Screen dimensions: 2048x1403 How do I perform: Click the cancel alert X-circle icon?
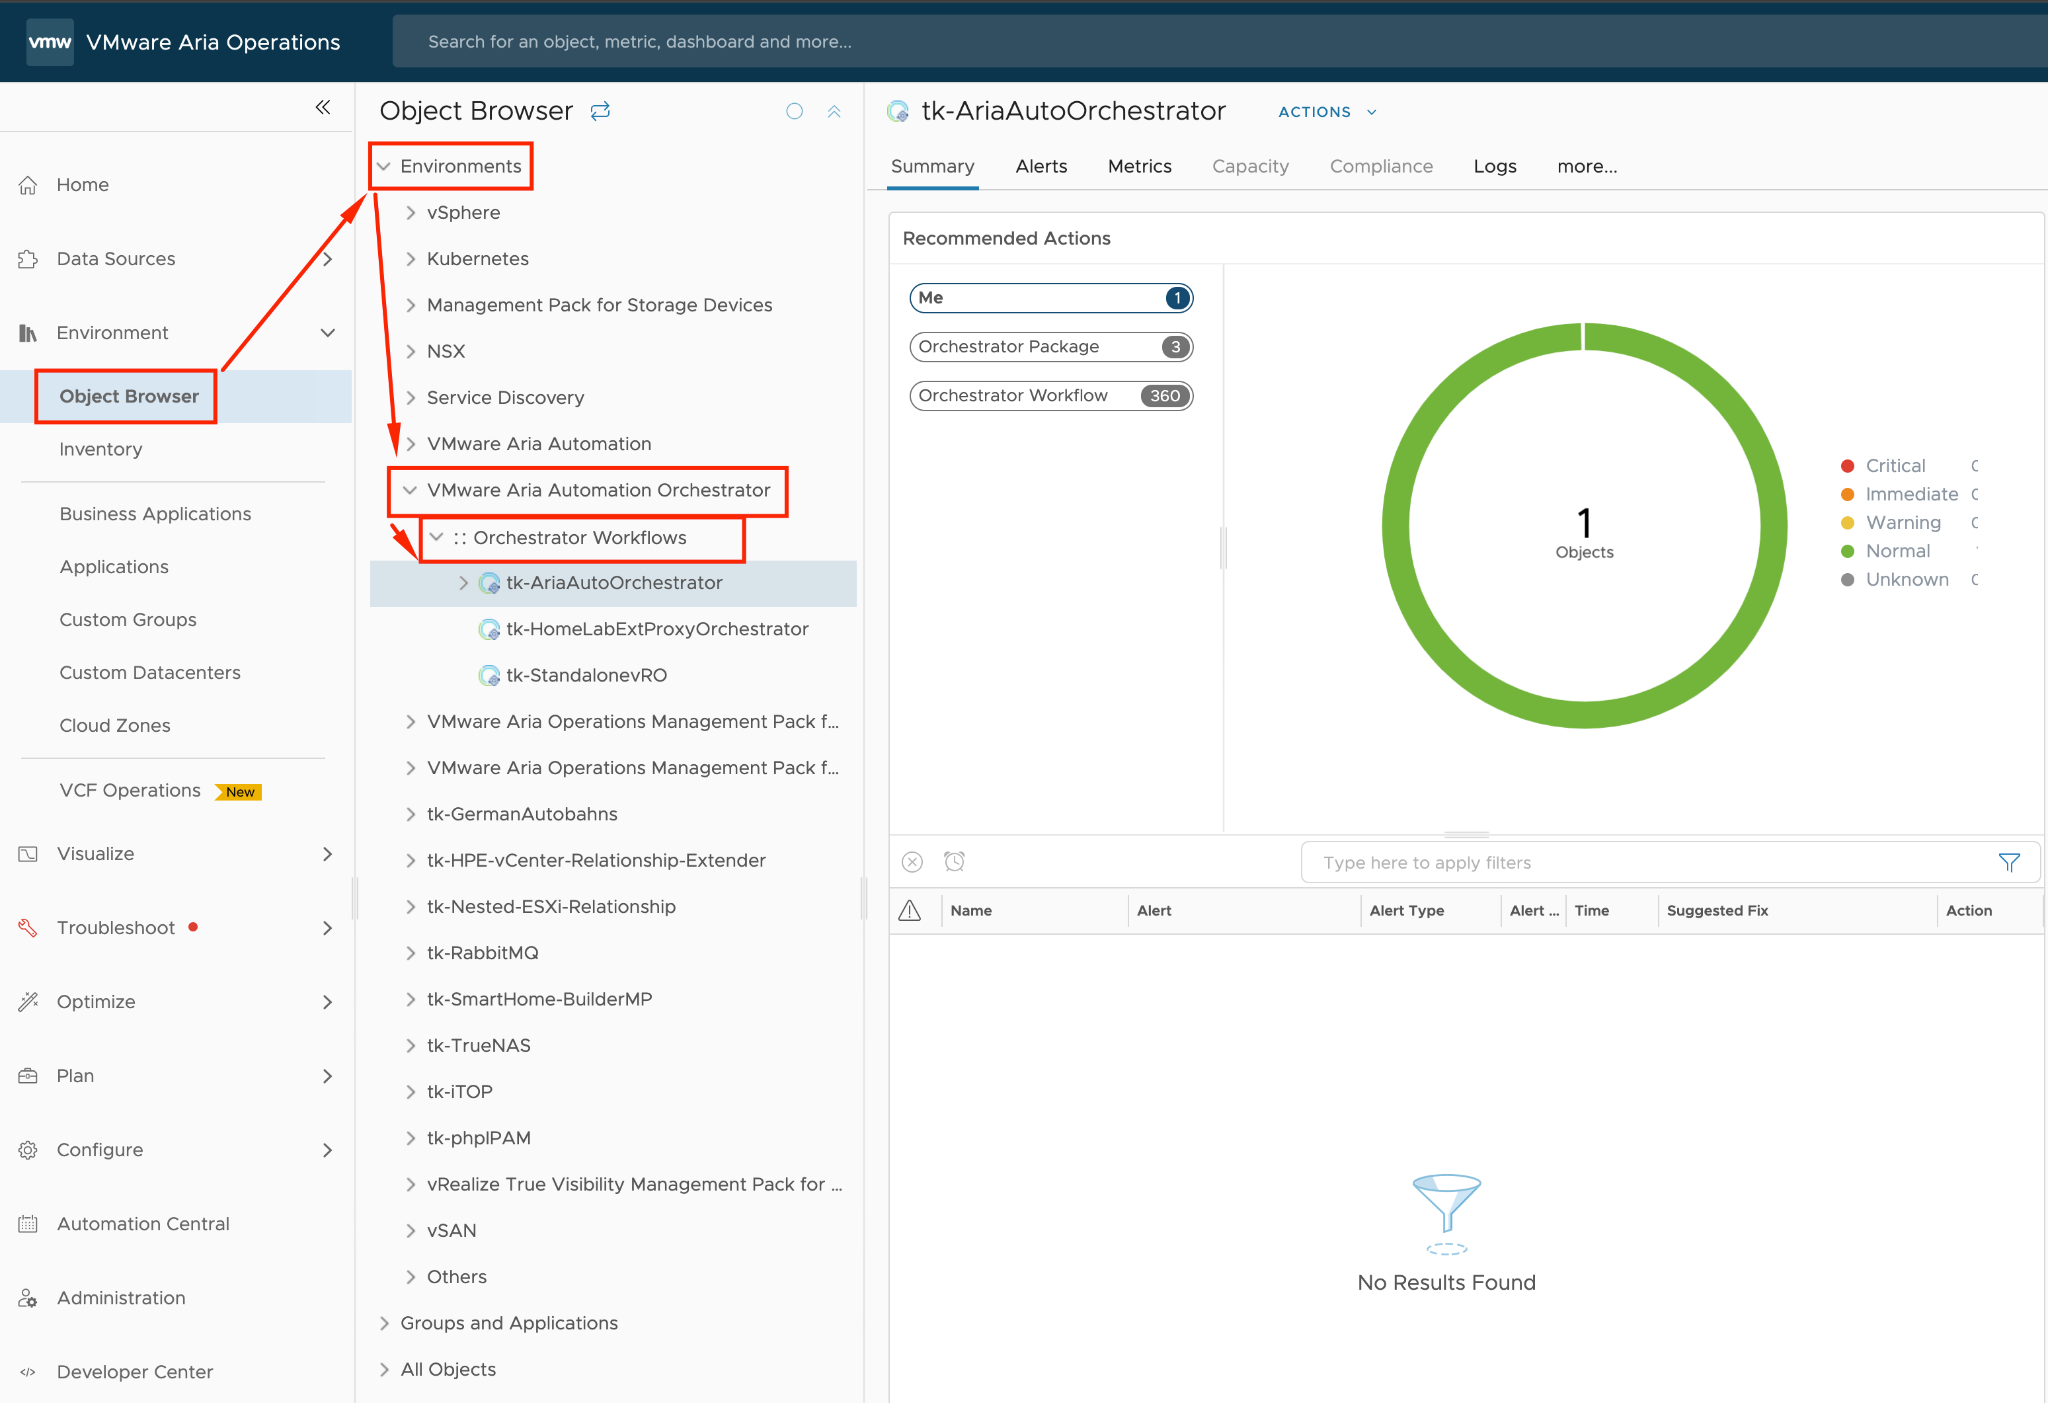(912, 862)
